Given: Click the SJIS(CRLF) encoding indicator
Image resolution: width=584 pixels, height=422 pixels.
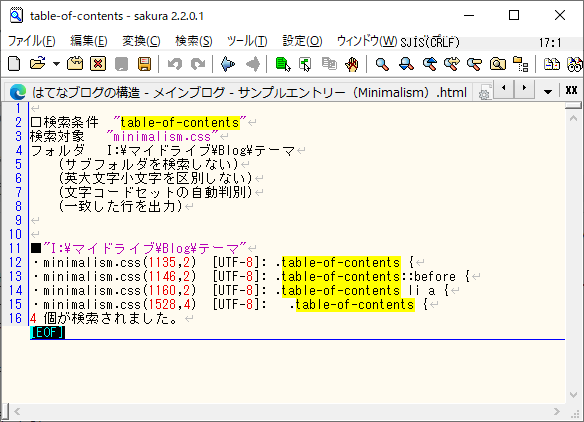Looking at the screenshot, I should click(430, 42).
